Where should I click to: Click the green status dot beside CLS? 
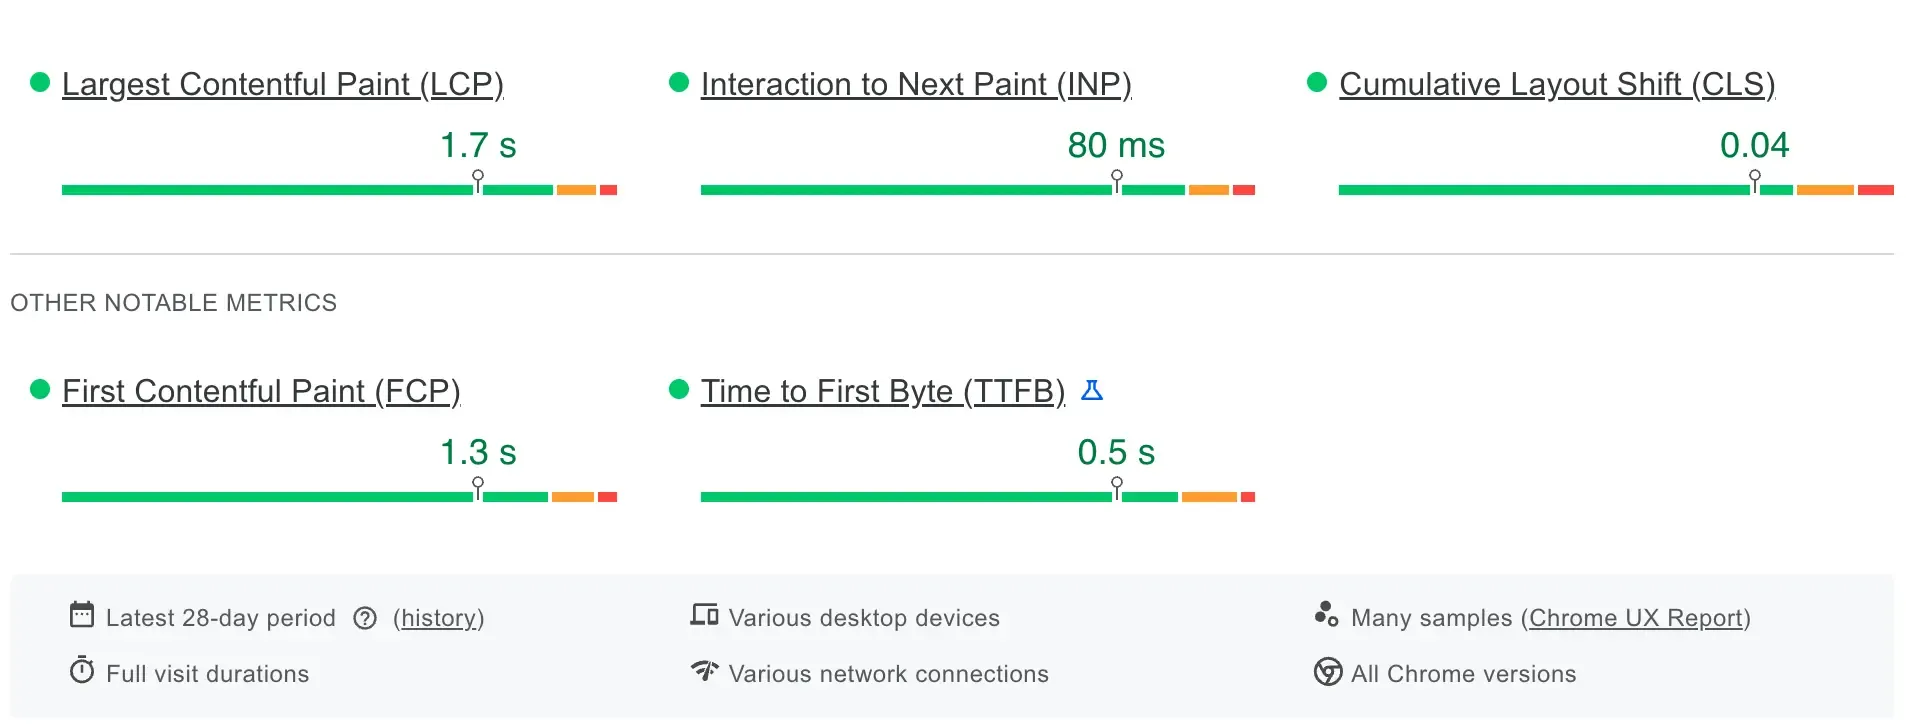point(1316,84)
